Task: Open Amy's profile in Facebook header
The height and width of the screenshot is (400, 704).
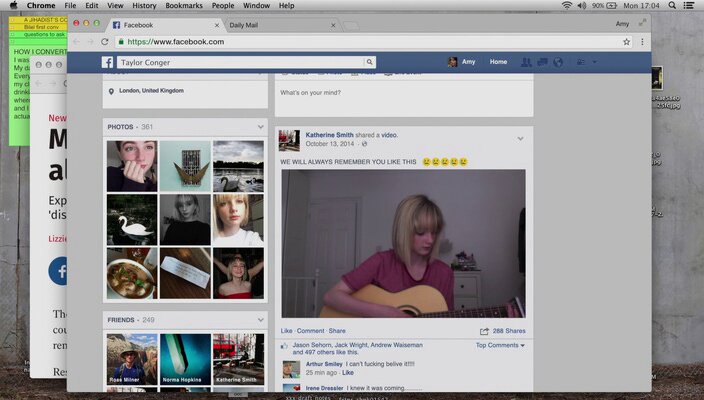Action: [462, 62]
